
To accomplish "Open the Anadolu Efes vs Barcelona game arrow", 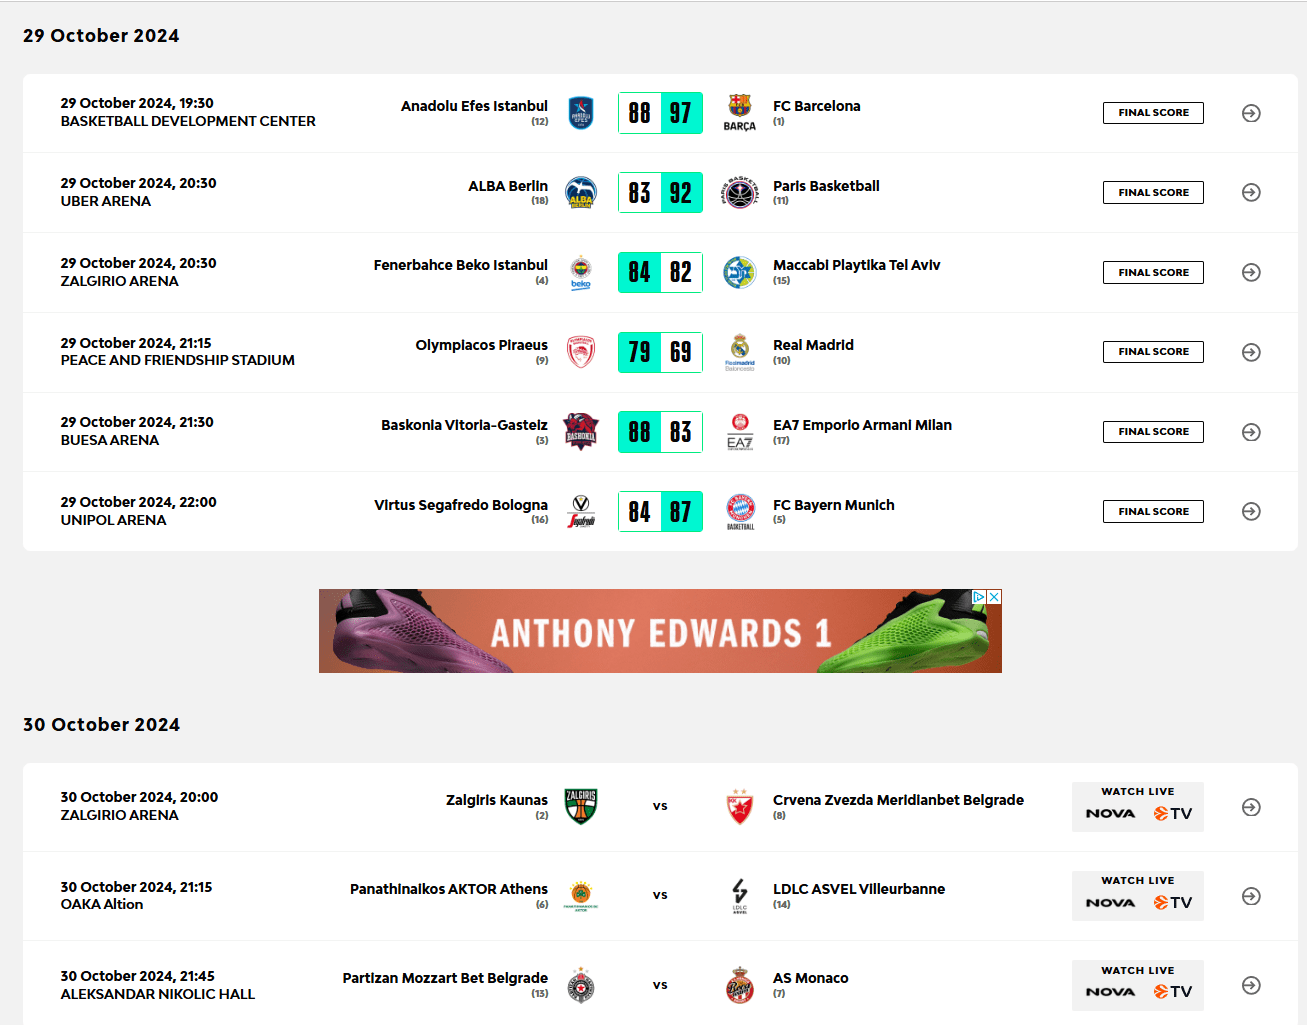I will [1251, 113].
